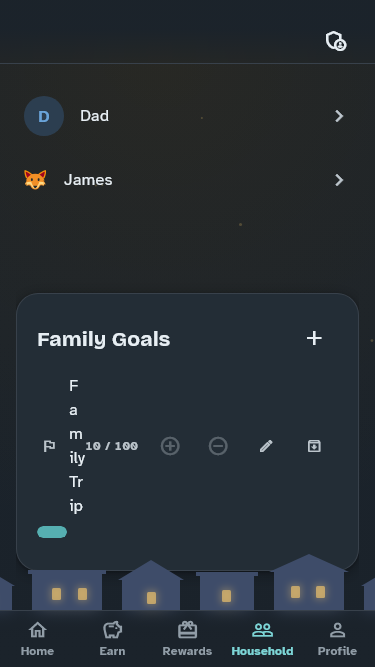Viewport: 375px width, 667px height.
Task: Click Dad's avatar circle
Action: click(x=44, y=116)
